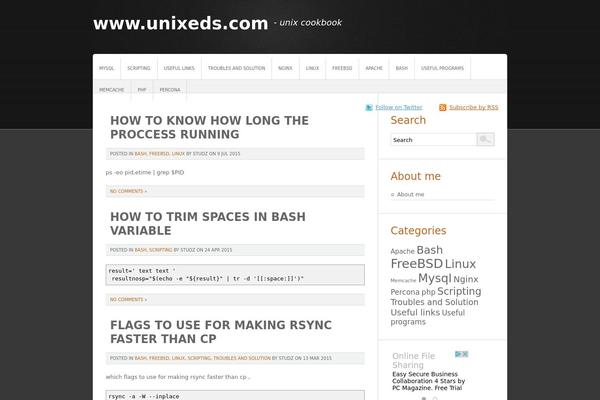Open the LINUX menu item
Viewport: 600px width, 400px height.
coord(312,68)
